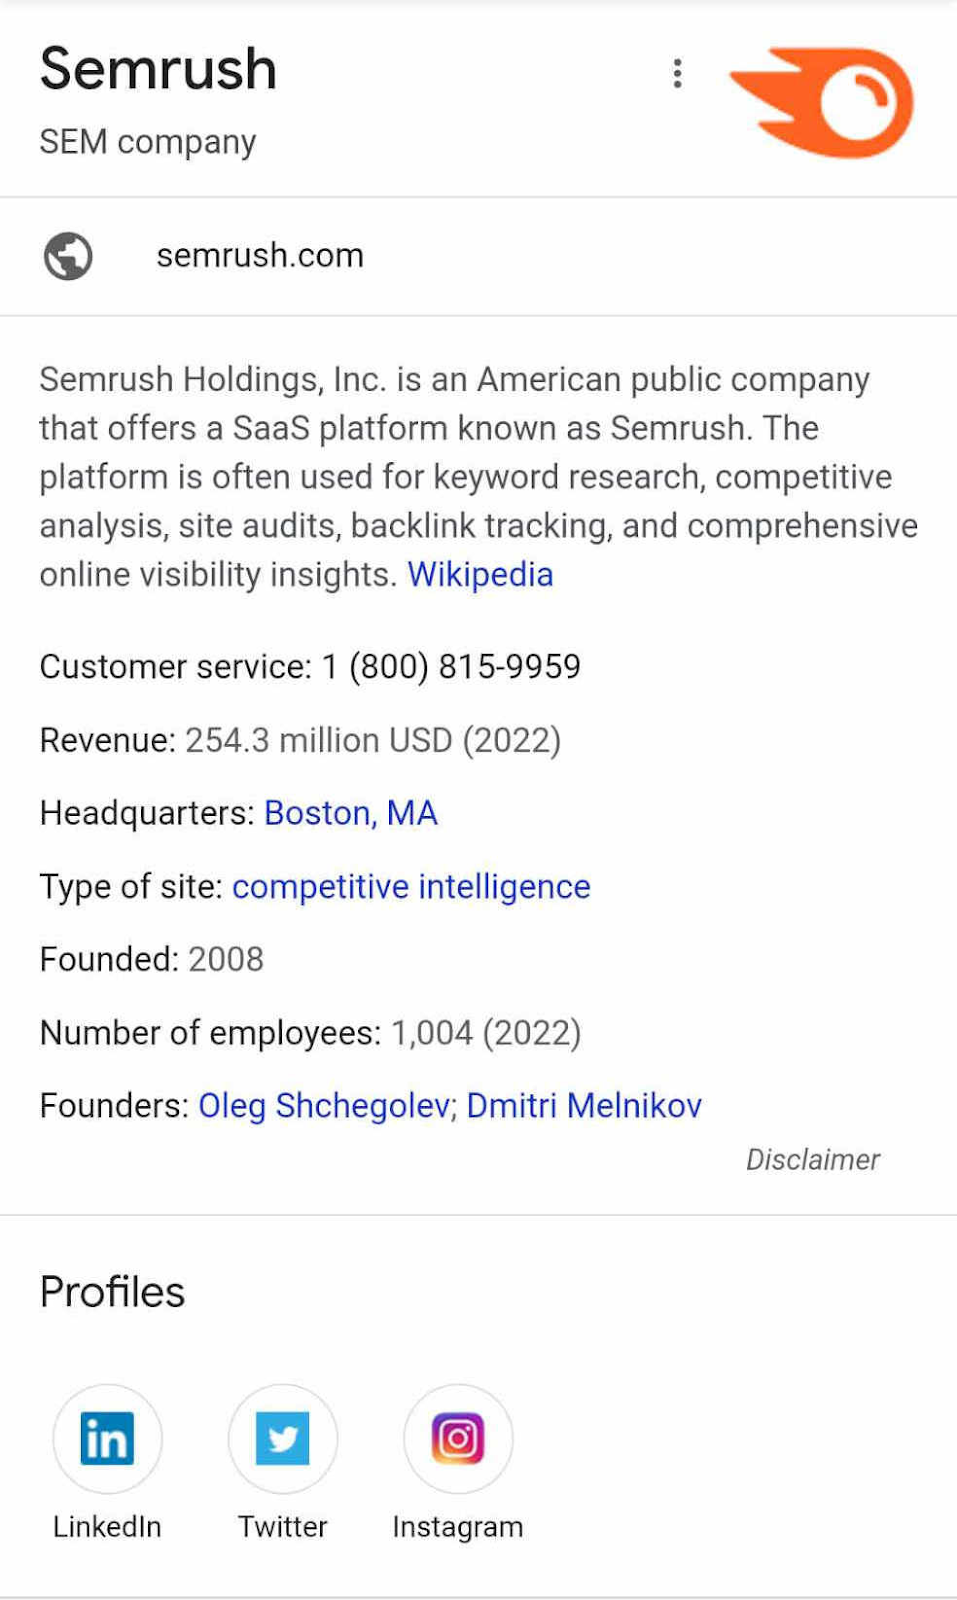
Task: Click the Twitter label under its icon
Action: (282, 1527)
